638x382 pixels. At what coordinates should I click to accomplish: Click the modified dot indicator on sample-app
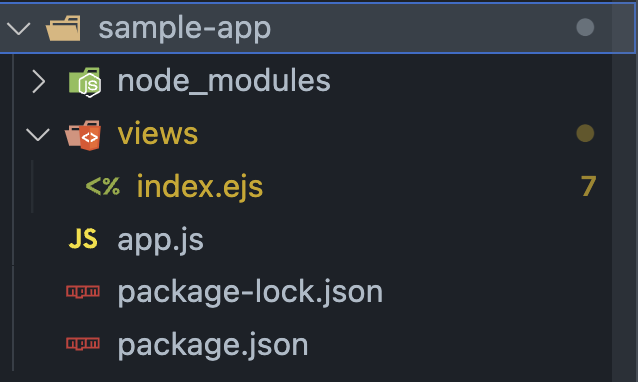[585, 27]
